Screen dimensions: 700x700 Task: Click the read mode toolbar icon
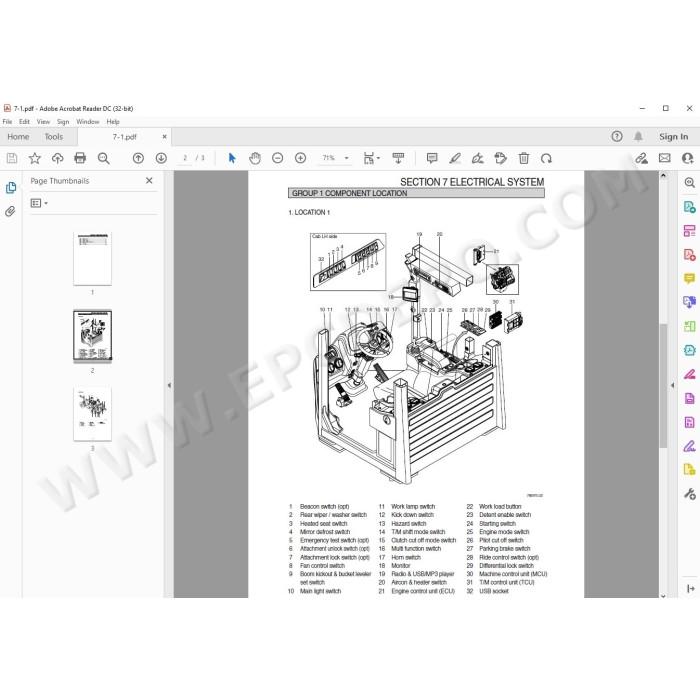coord(398,158)
